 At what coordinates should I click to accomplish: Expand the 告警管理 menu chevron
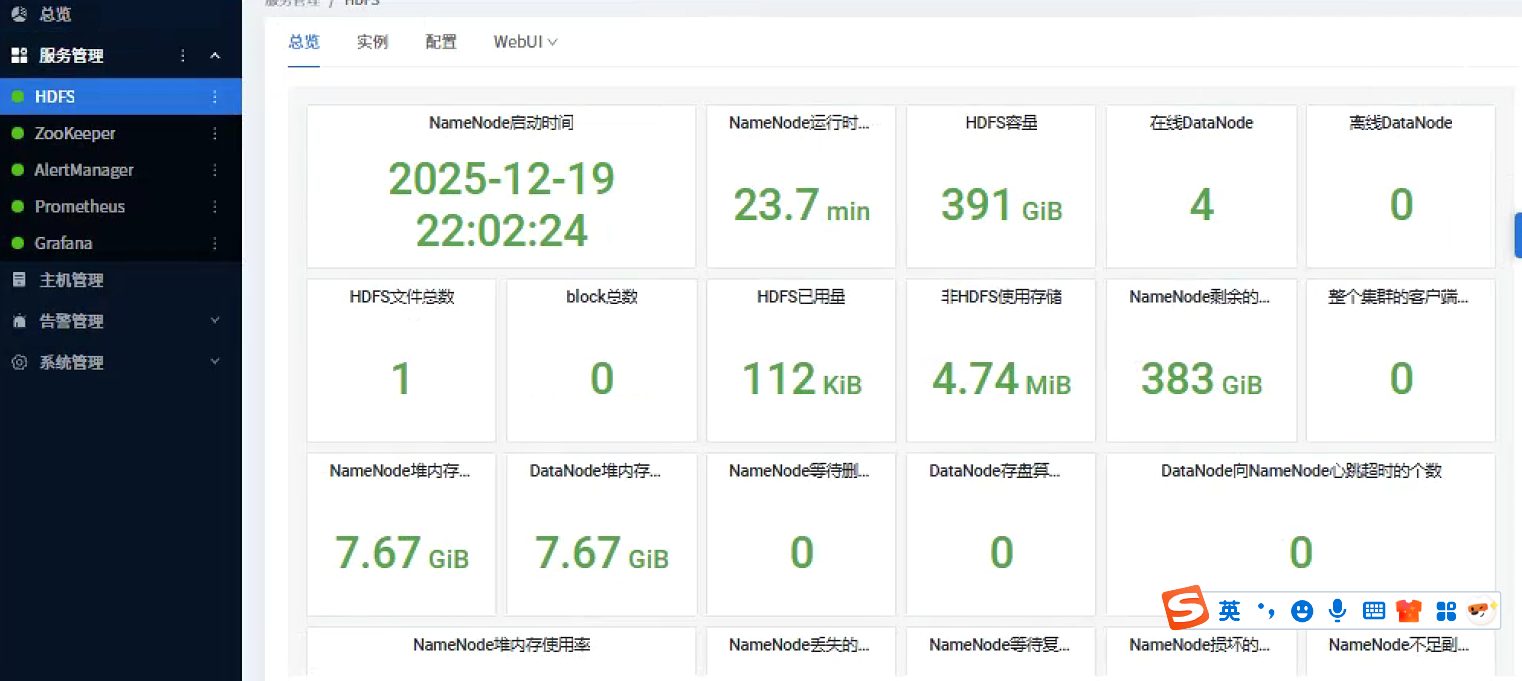(x=215, y=320)
